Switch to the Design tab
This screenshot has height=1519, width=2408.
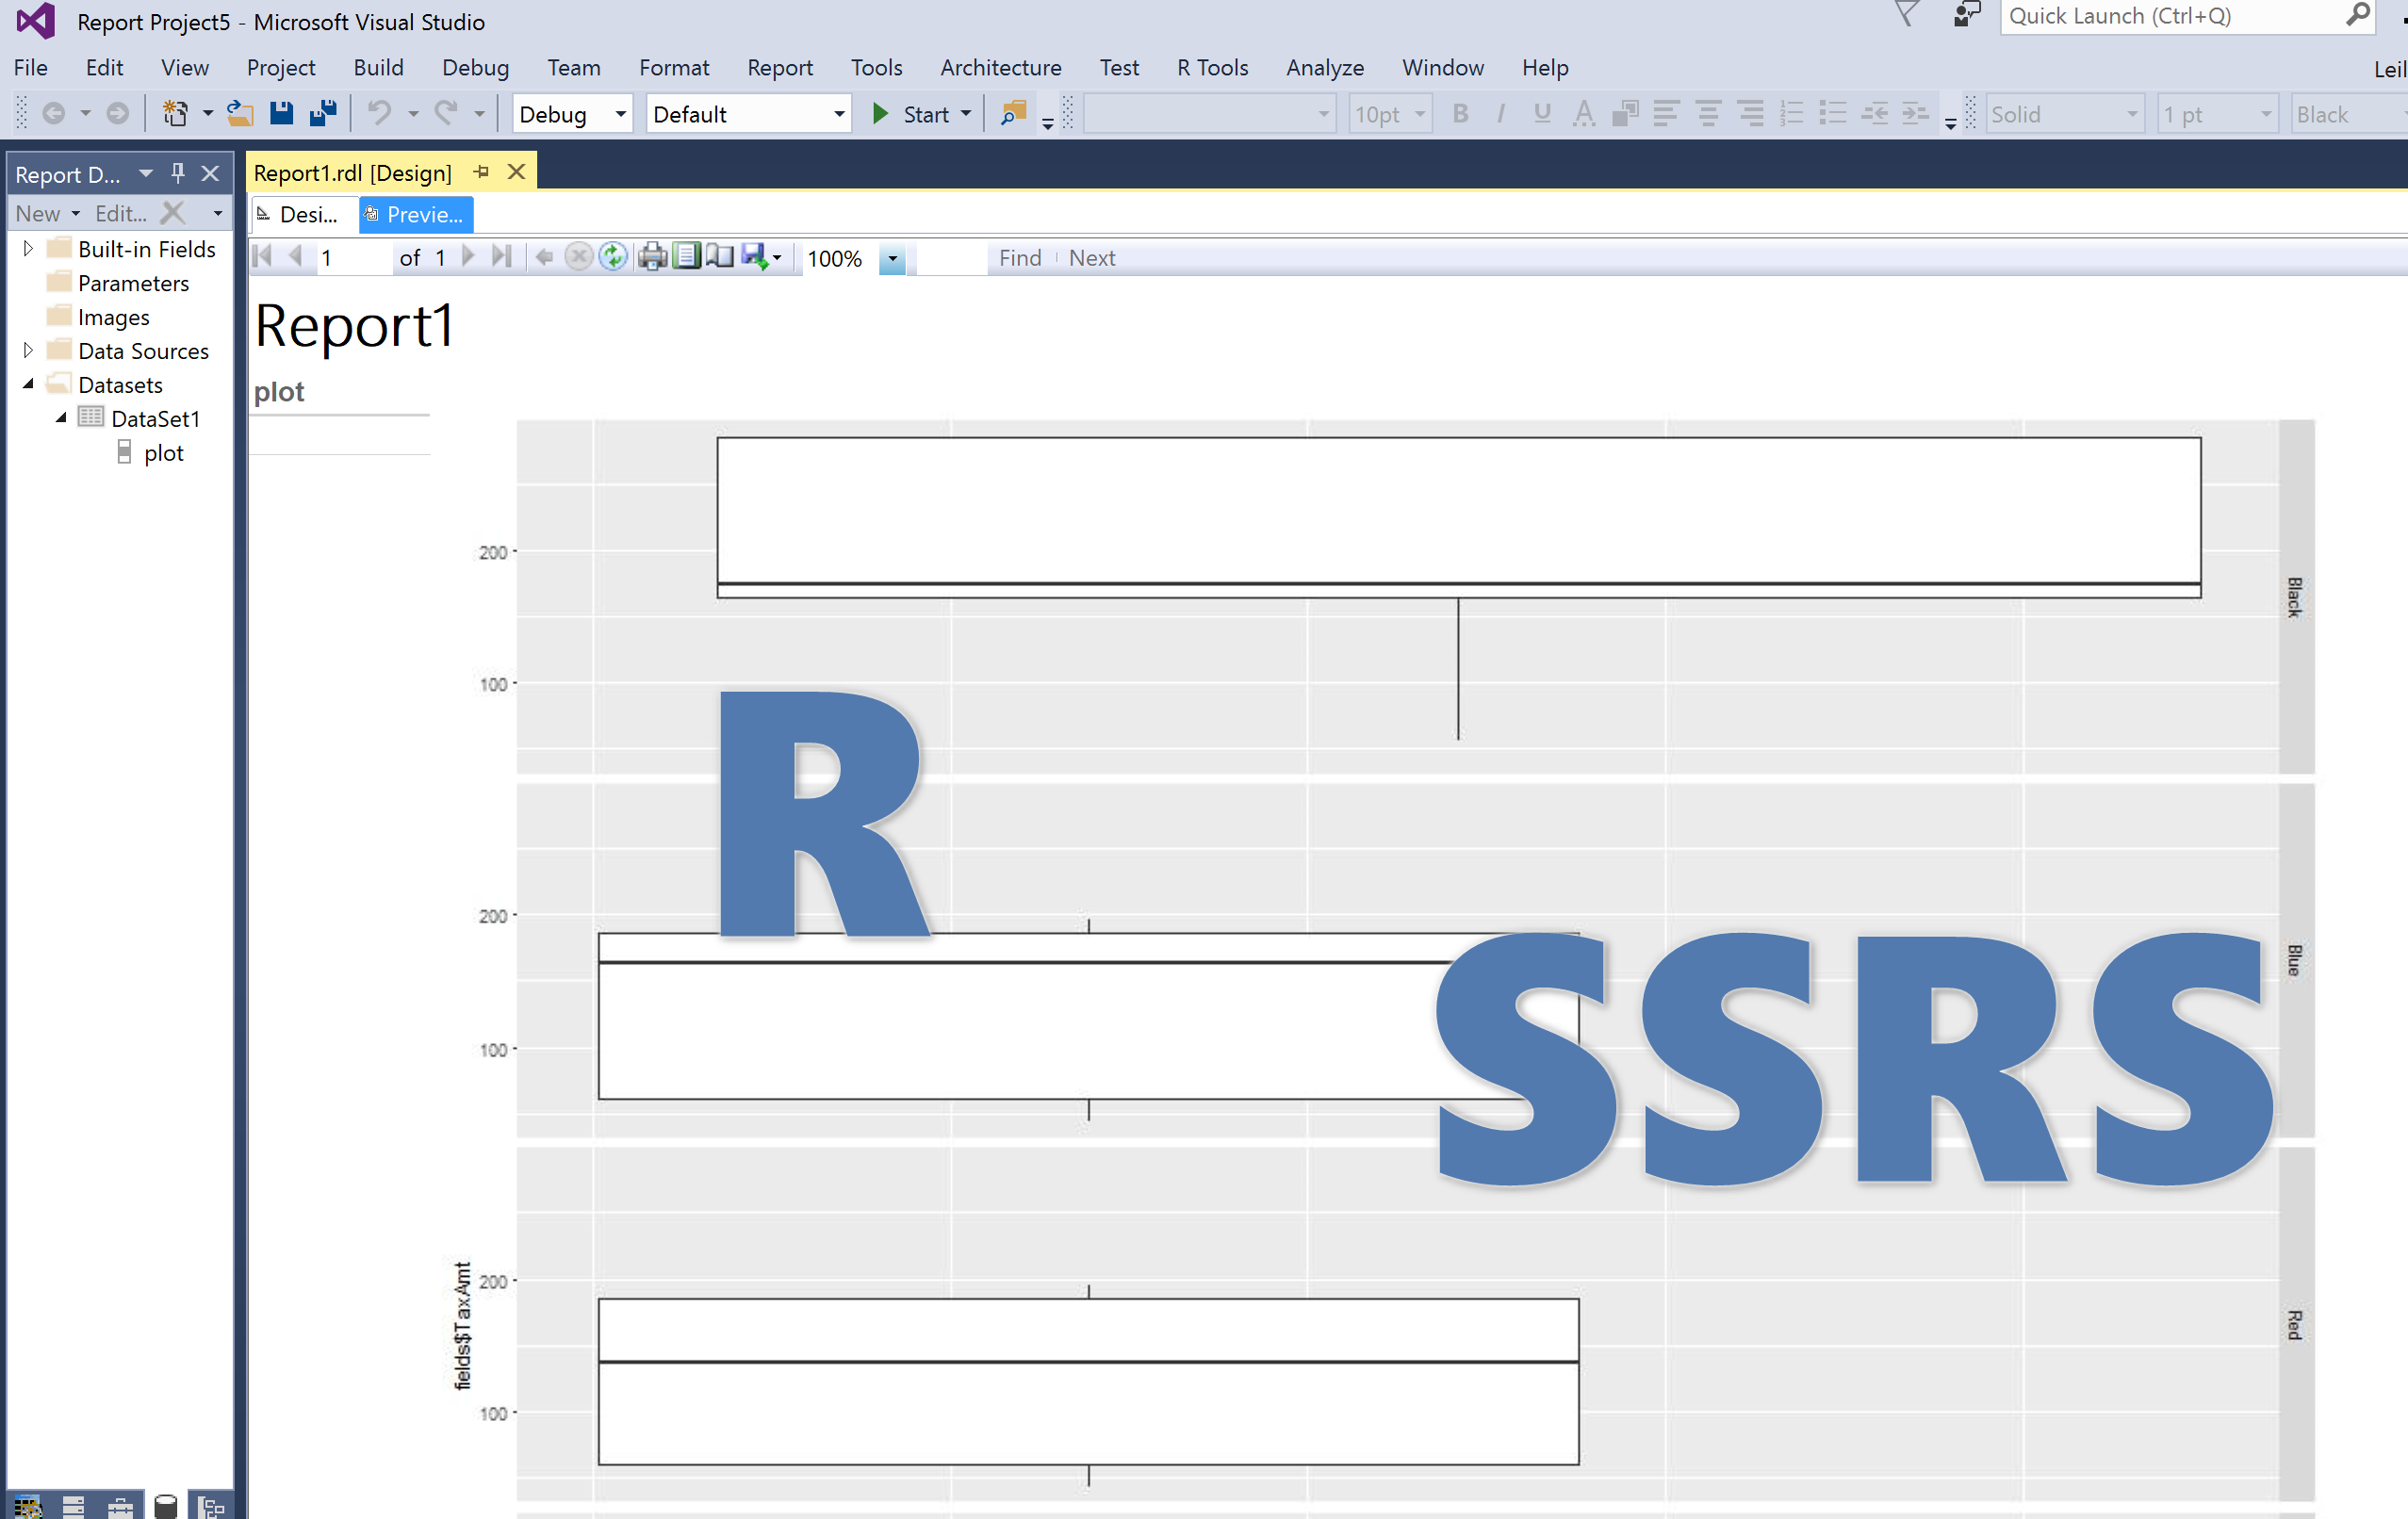(300, 214)
